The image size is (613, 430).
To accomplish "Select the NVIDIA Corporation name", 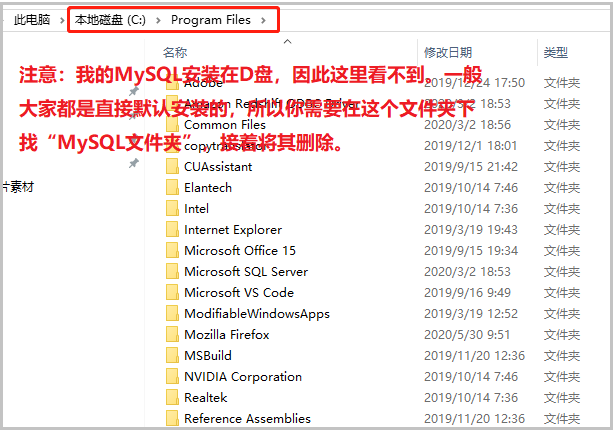I will click(x=243, y=377).
